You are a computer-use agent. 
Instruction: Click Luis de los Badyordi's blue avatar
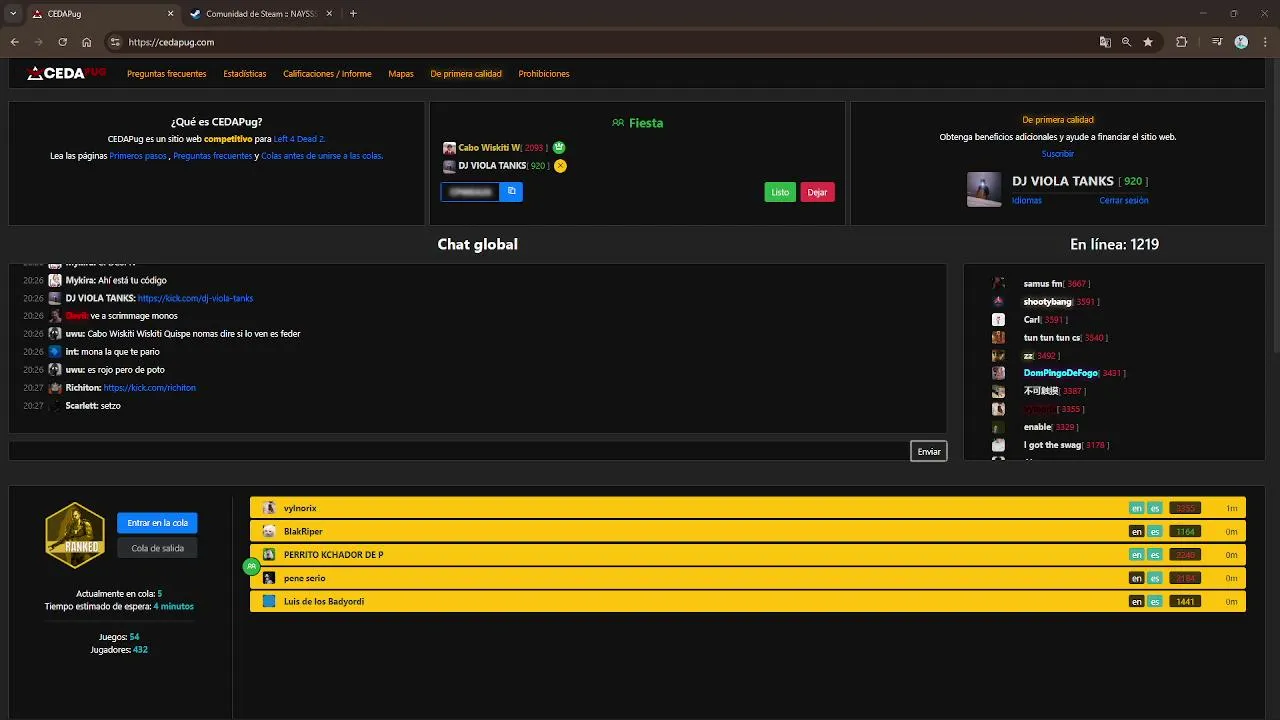[x=269, y=601]
